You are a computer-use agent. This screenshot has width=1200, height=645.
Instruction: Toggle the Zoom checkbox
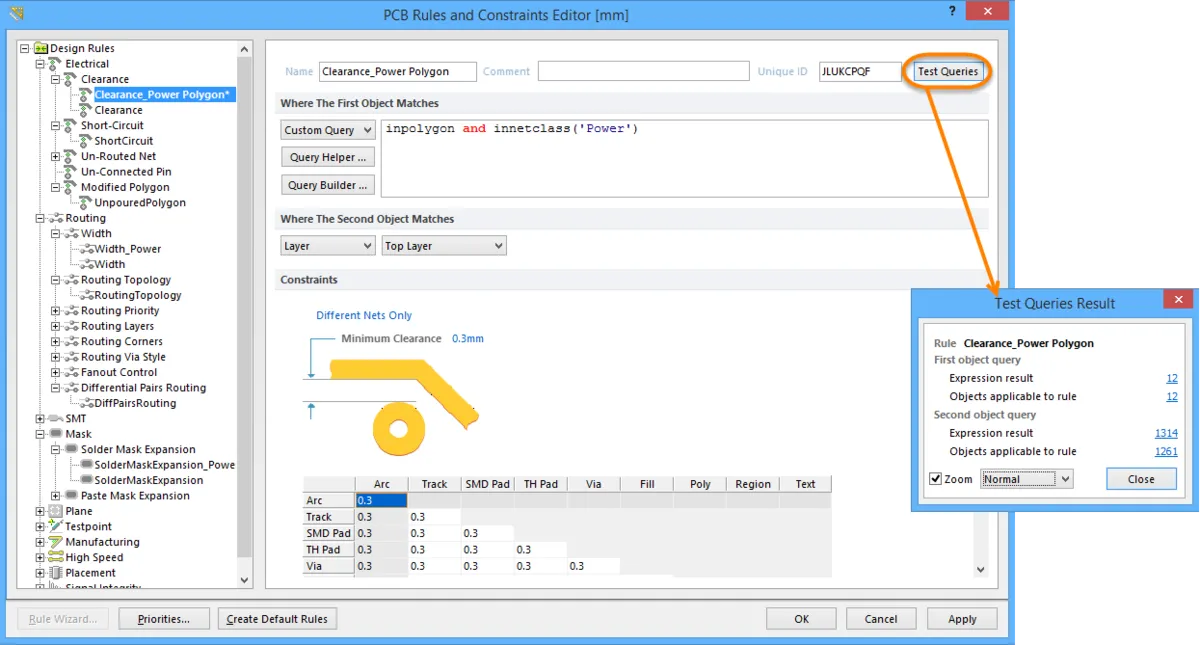pyautogui.click(x=935, y=479)
